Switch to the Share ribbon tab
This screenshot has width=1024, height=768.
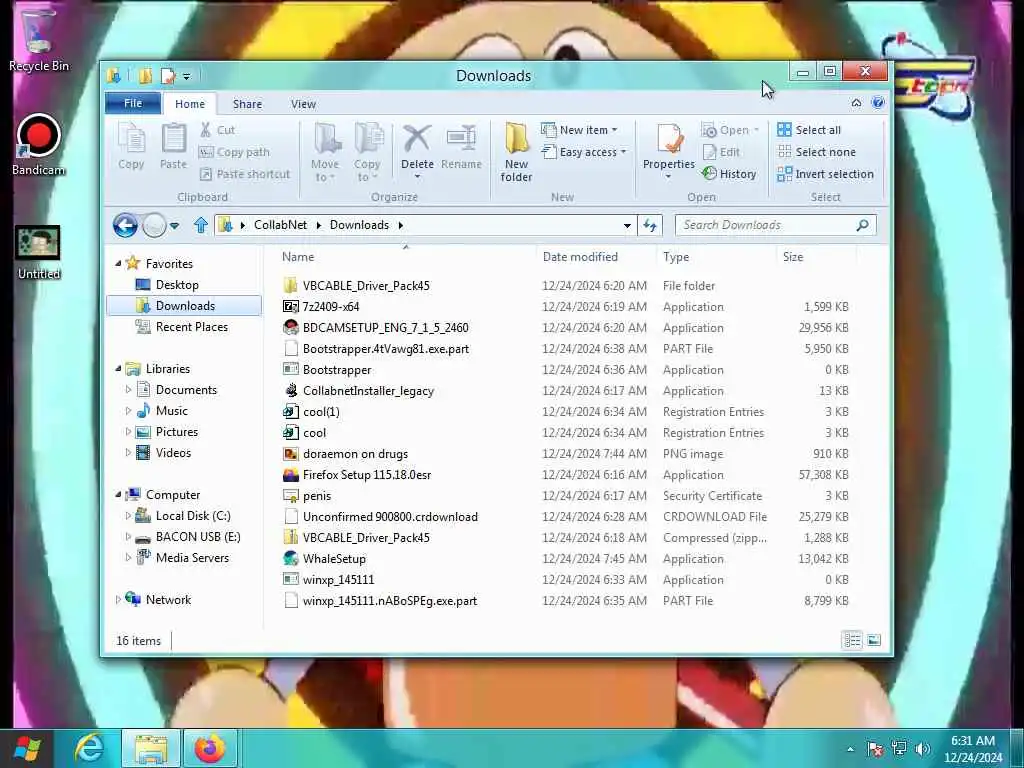point(247,104)
